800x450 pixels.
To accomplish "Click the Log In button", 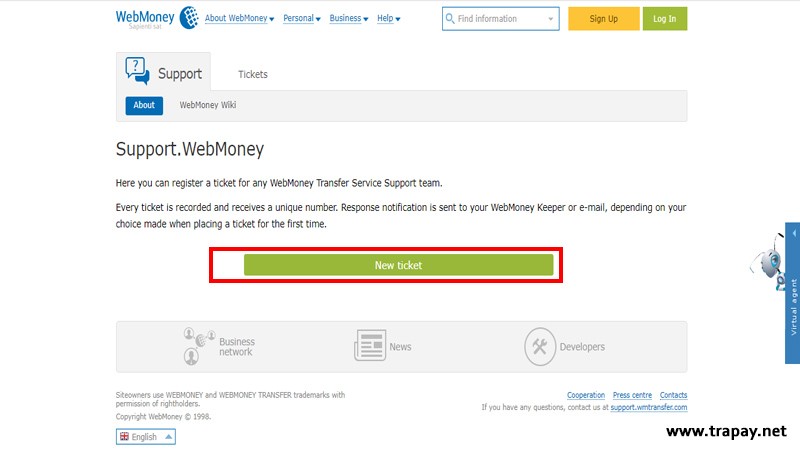I will coord(664,19).
